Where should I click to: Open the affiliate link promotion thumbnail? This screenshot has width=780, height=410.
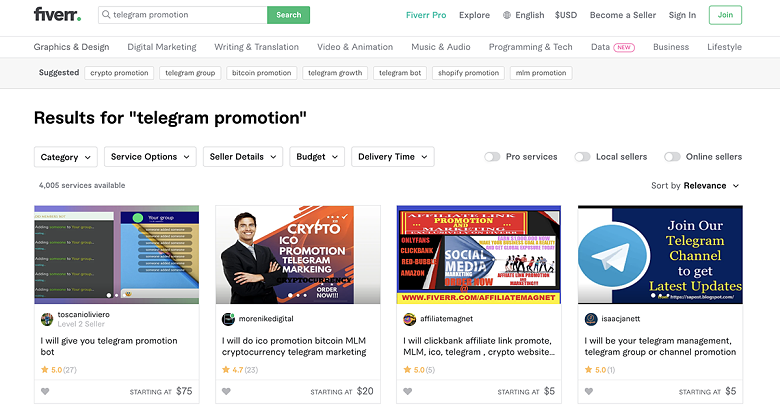tap(479, 255)
